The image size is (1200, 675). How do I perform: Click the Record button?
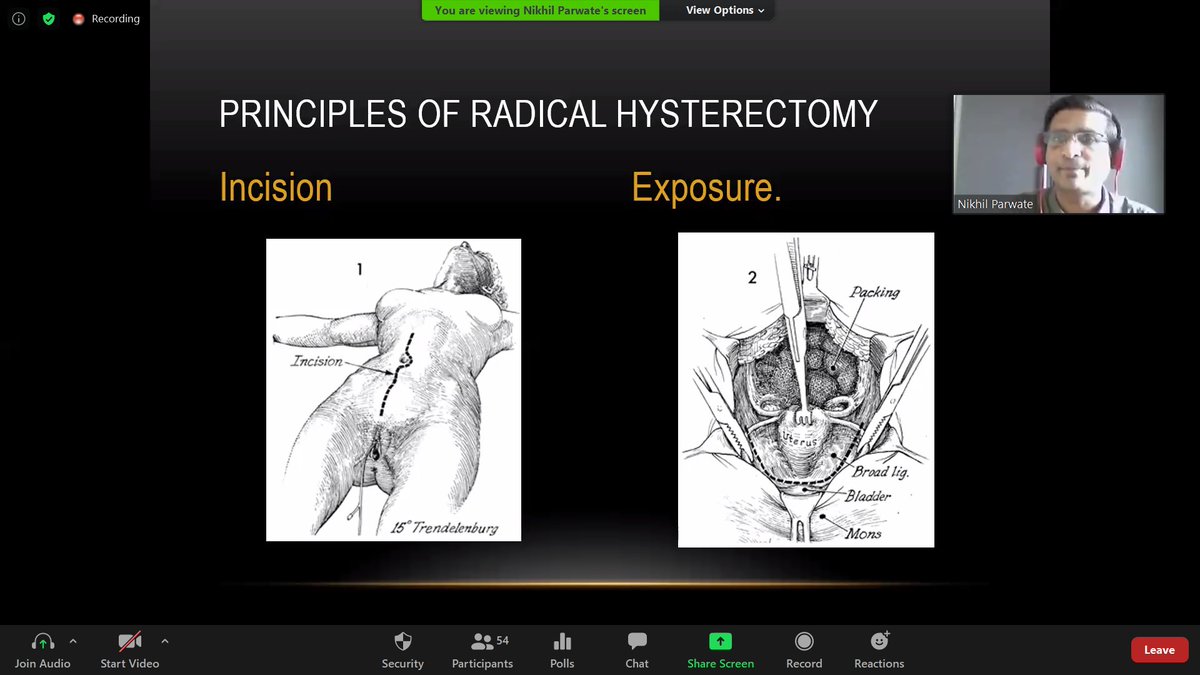click(804, 650)
